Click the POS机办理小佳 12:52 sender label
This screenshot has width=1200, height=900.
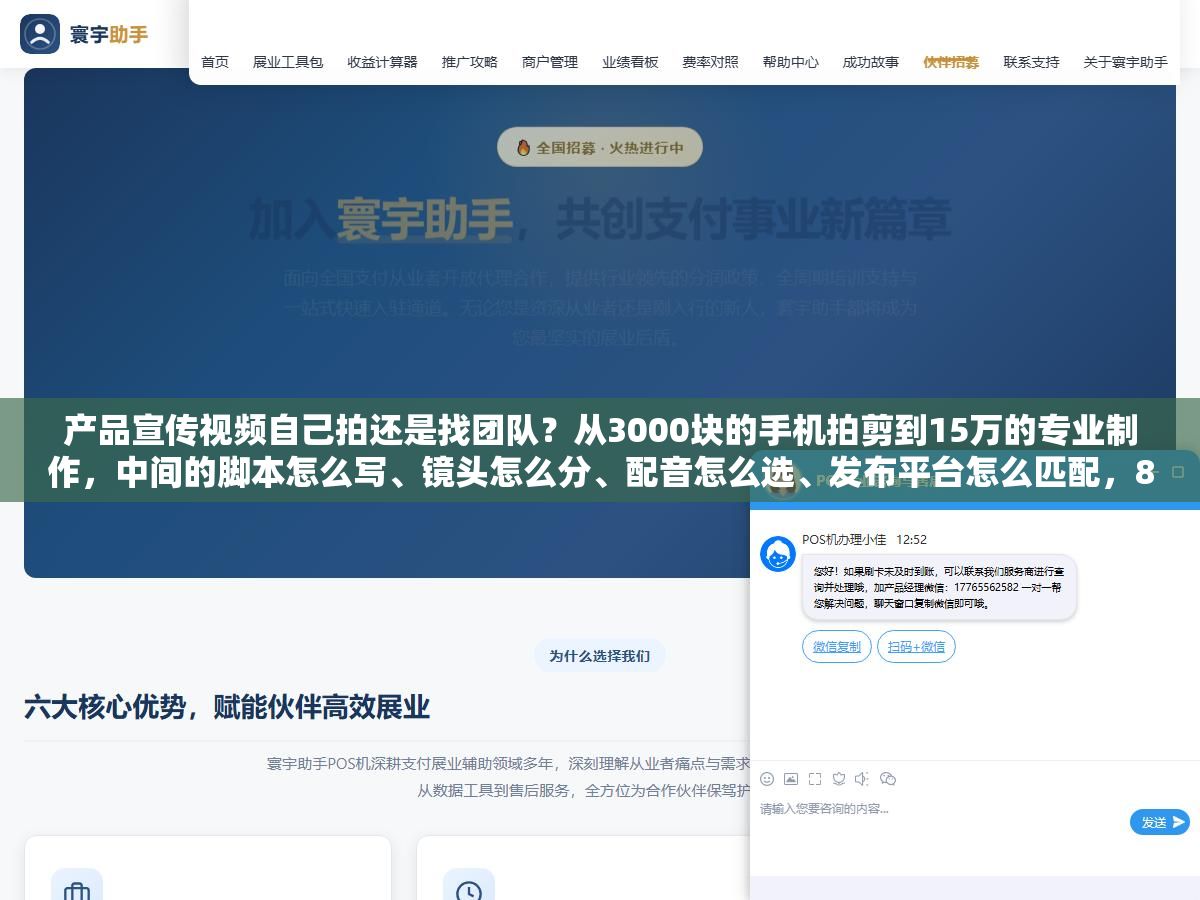(864, 539)
